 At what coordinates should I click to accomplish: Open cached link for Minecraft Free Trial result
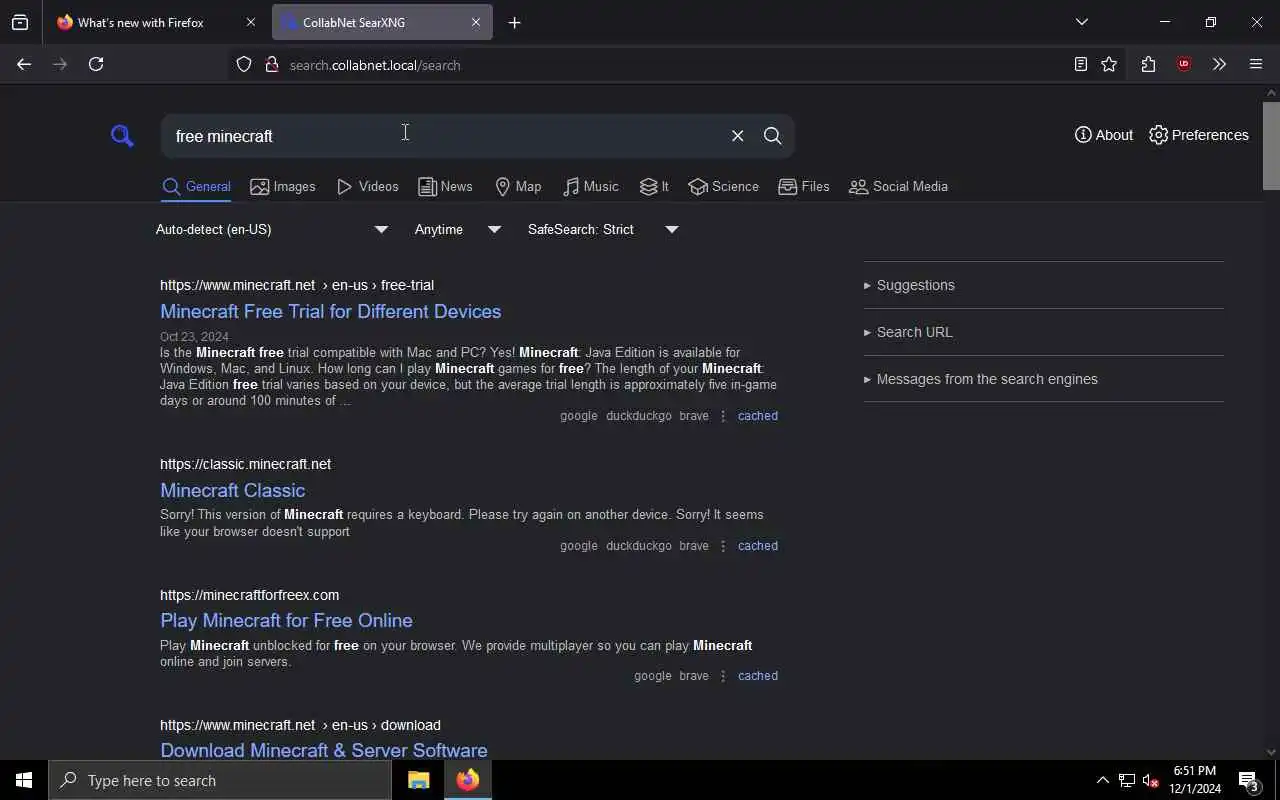(758, 416)
